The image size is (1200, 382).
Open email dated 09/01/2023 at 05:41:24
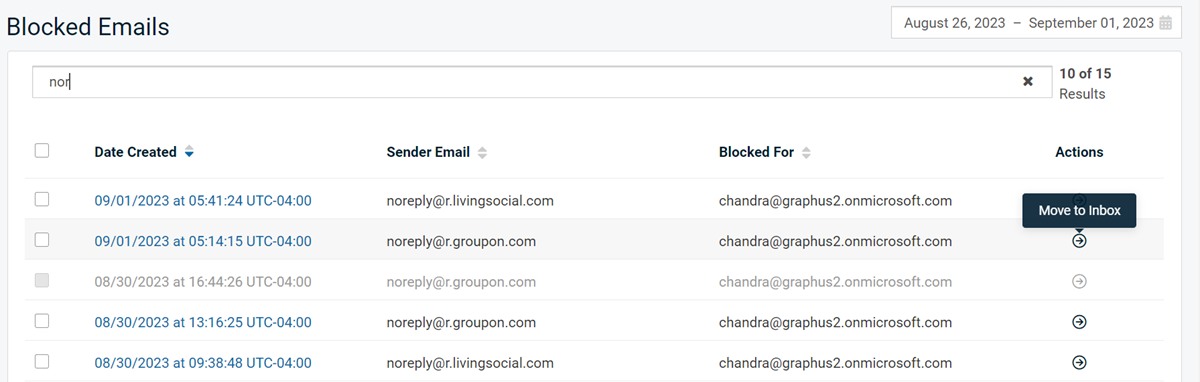(203, 201)
